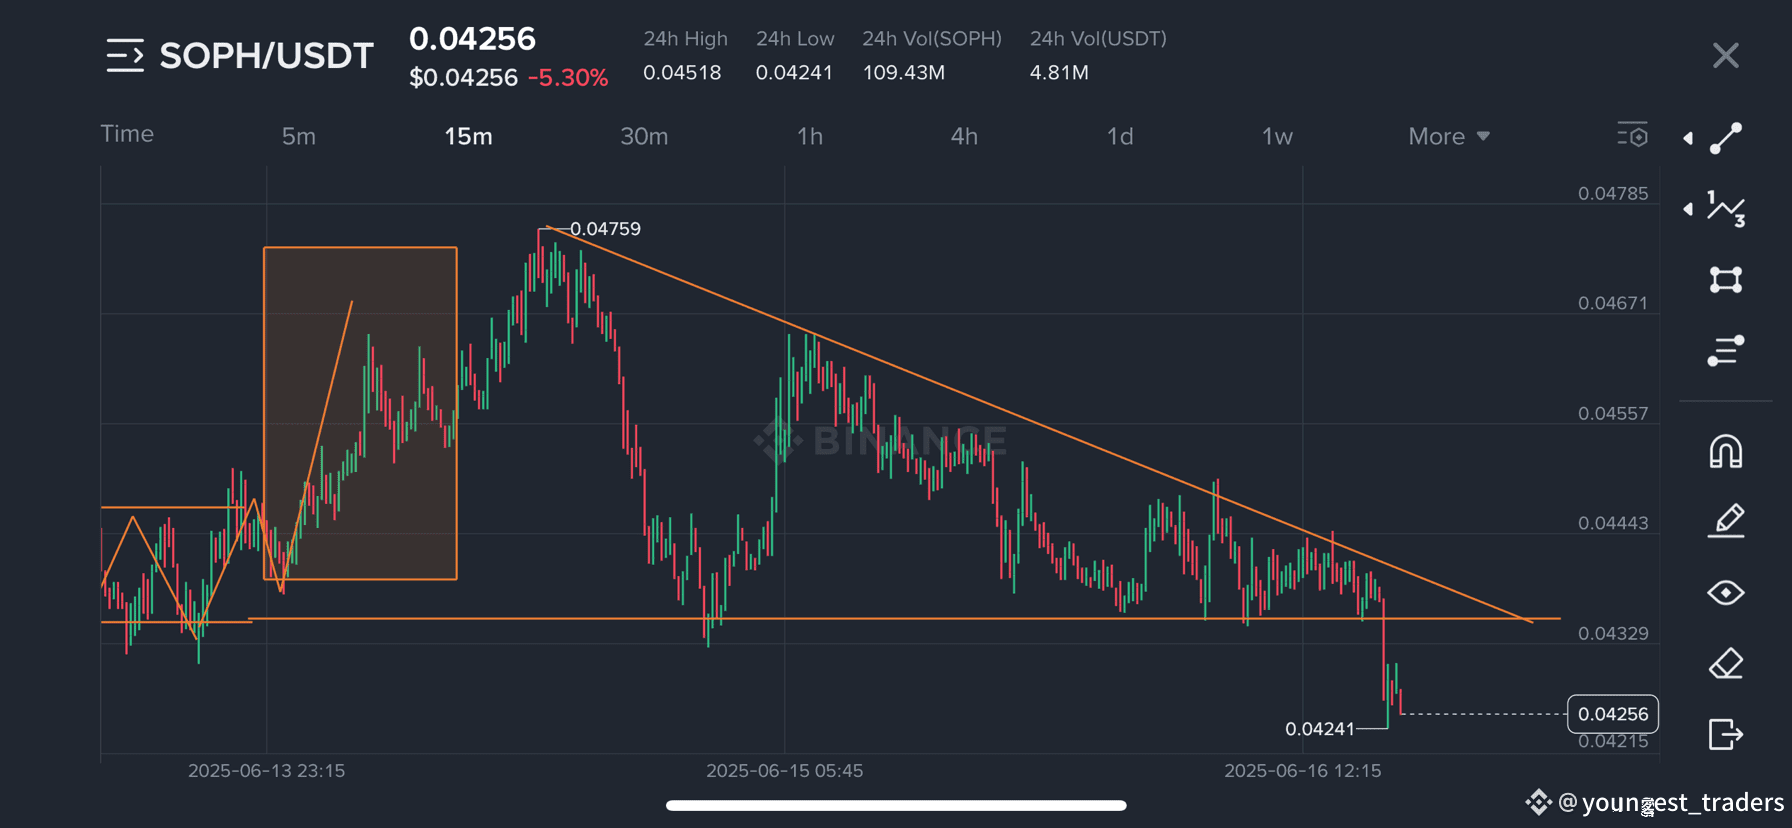
Task: Switch to the 1h timeframe
Action: click(810, 136)
